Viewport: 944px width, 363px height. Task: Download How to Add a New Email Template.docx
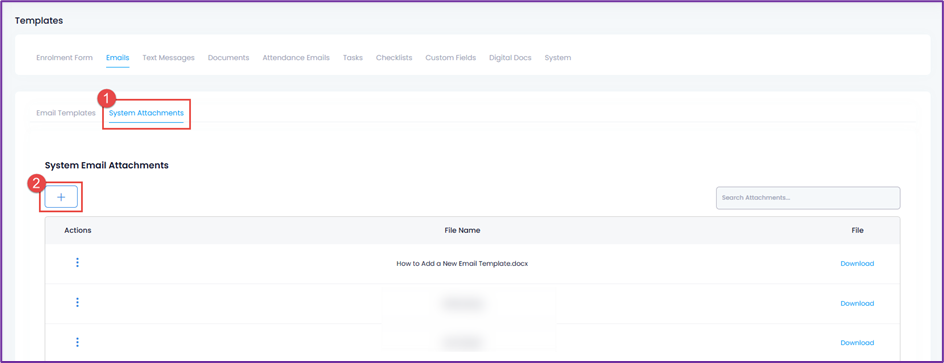(x=857, y=264)
